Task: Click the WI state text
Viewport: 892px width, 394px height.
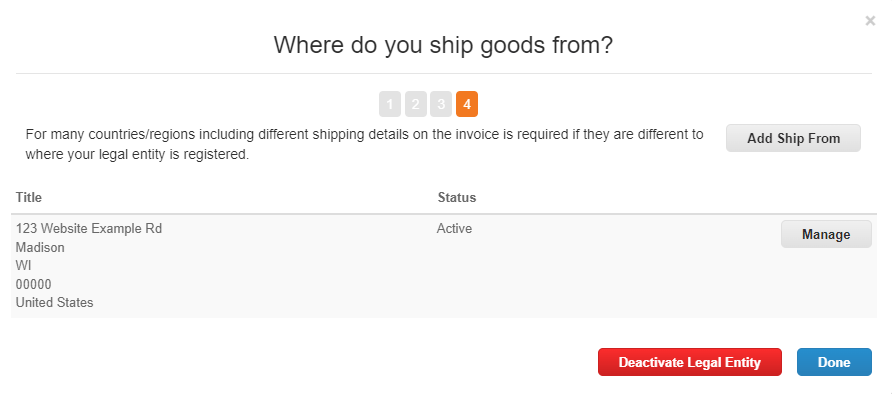Action: (x=23, y=266)
